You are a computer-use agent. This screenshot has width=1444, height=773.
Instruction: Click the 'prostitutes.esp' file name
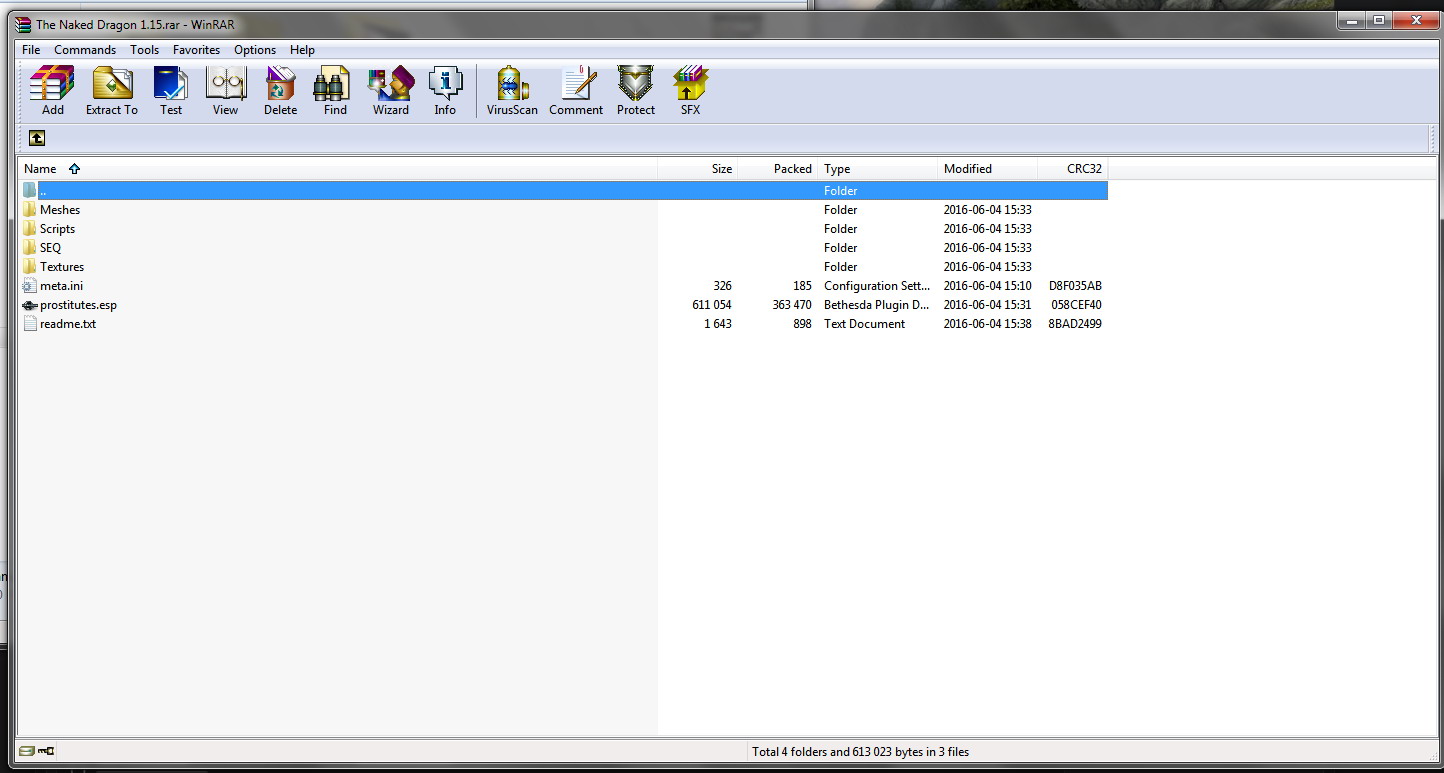(x=79, y=305)
